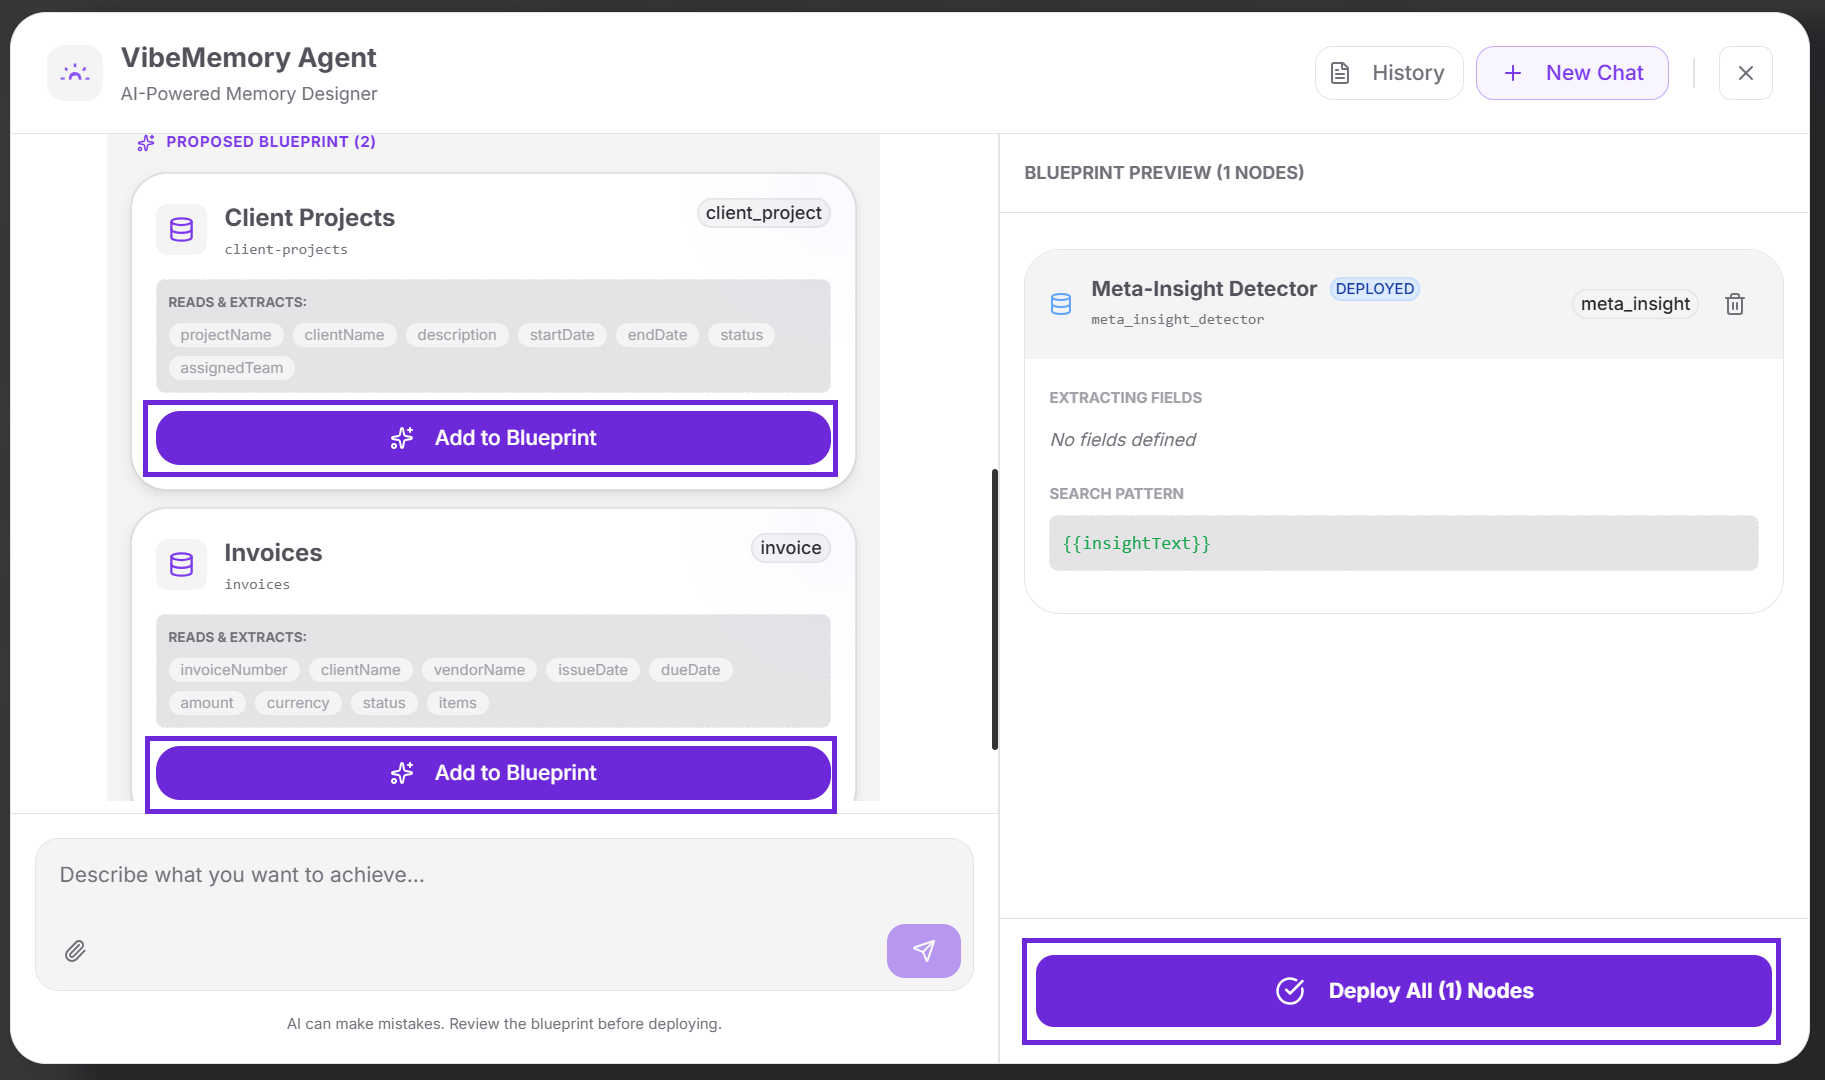Select the meta_insight type tag
The width and height of the screenshot is (1825, 1080).
(1634, 304)
